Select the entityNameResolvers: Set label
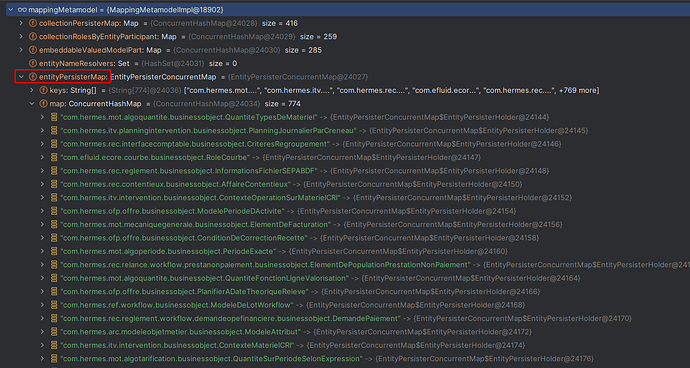The image size is (690, 368). [x=84, y=63]
